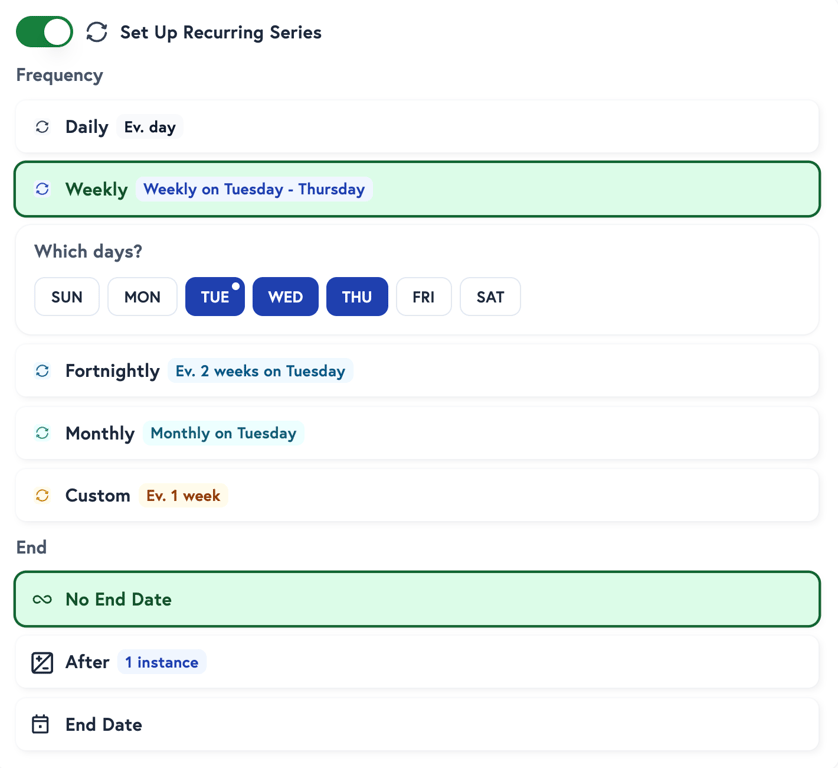Disable the Set Up Recurring Series toggle
This screenshot has height=768, width=838.
[43, 31]
